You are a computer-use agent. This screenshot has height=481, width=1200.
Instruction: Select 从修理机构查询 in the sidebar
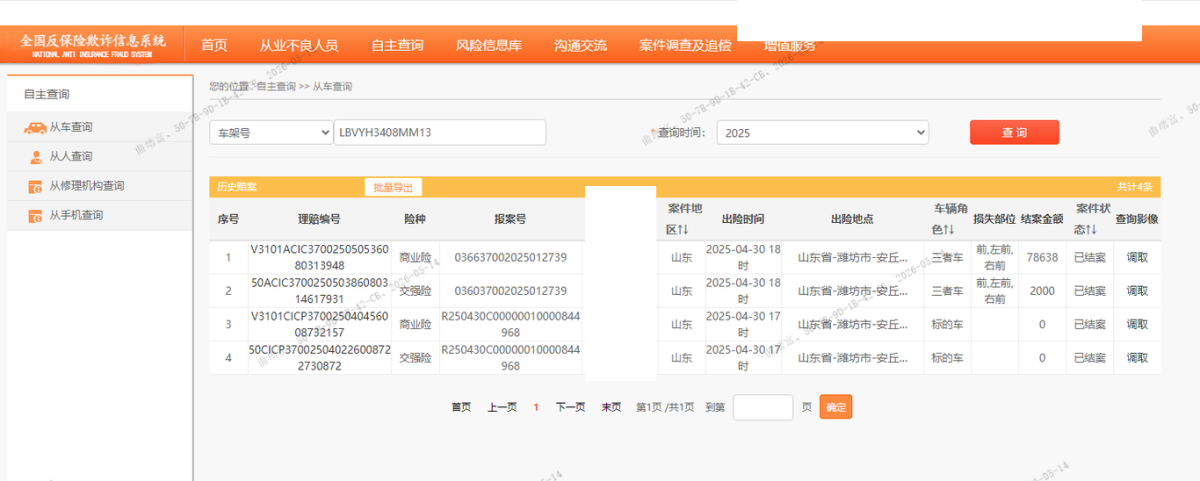[x=87, y=186]
